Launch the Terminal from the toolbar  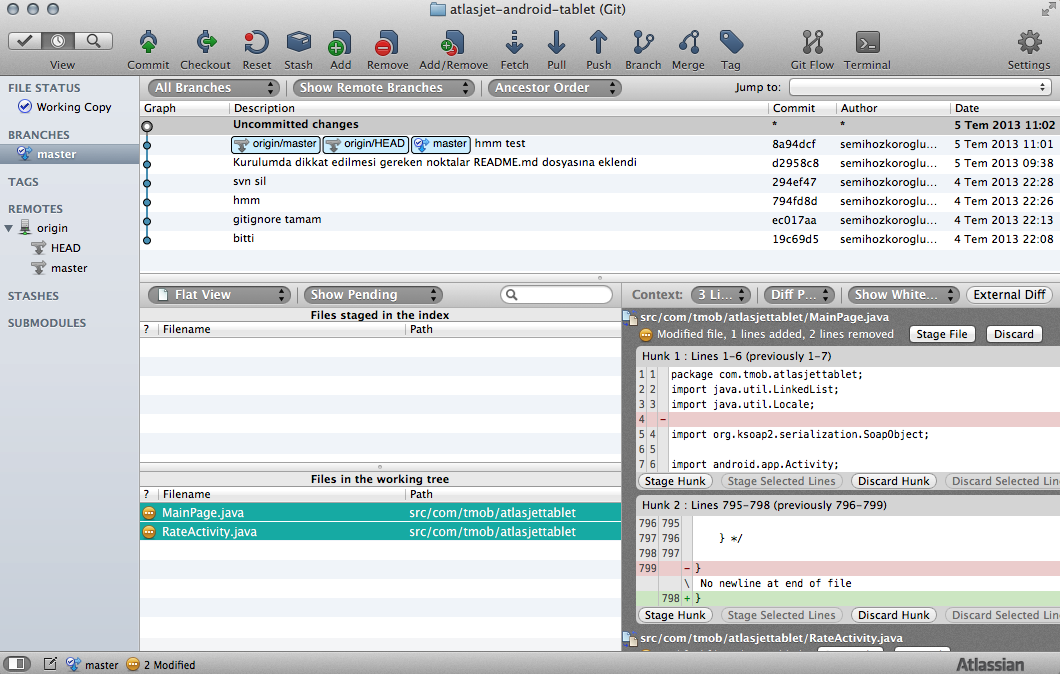click(x=867, y=43)
